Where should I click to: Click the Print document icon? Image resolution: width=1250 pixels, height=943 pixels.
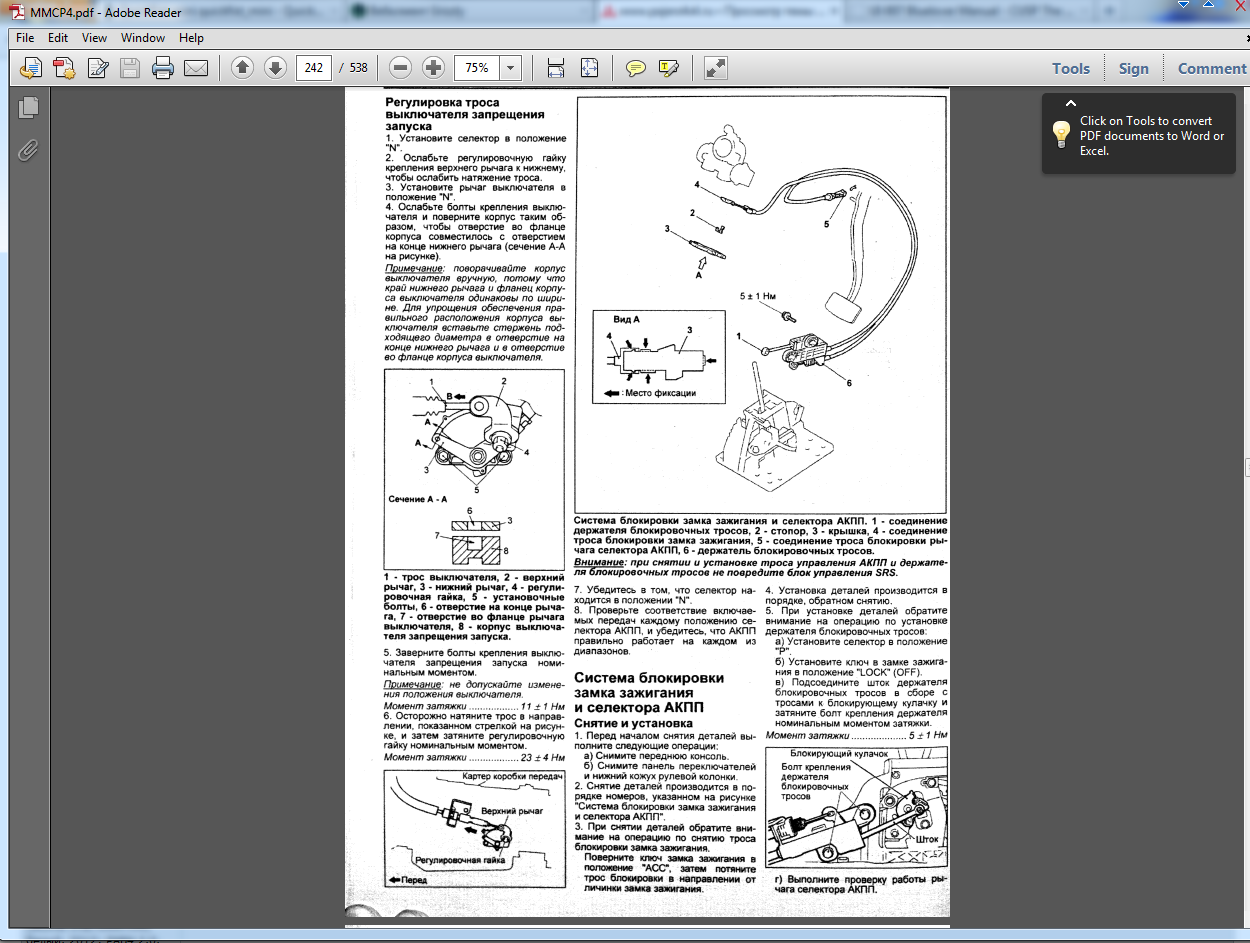pyautogui.click(x=163, y=68)
